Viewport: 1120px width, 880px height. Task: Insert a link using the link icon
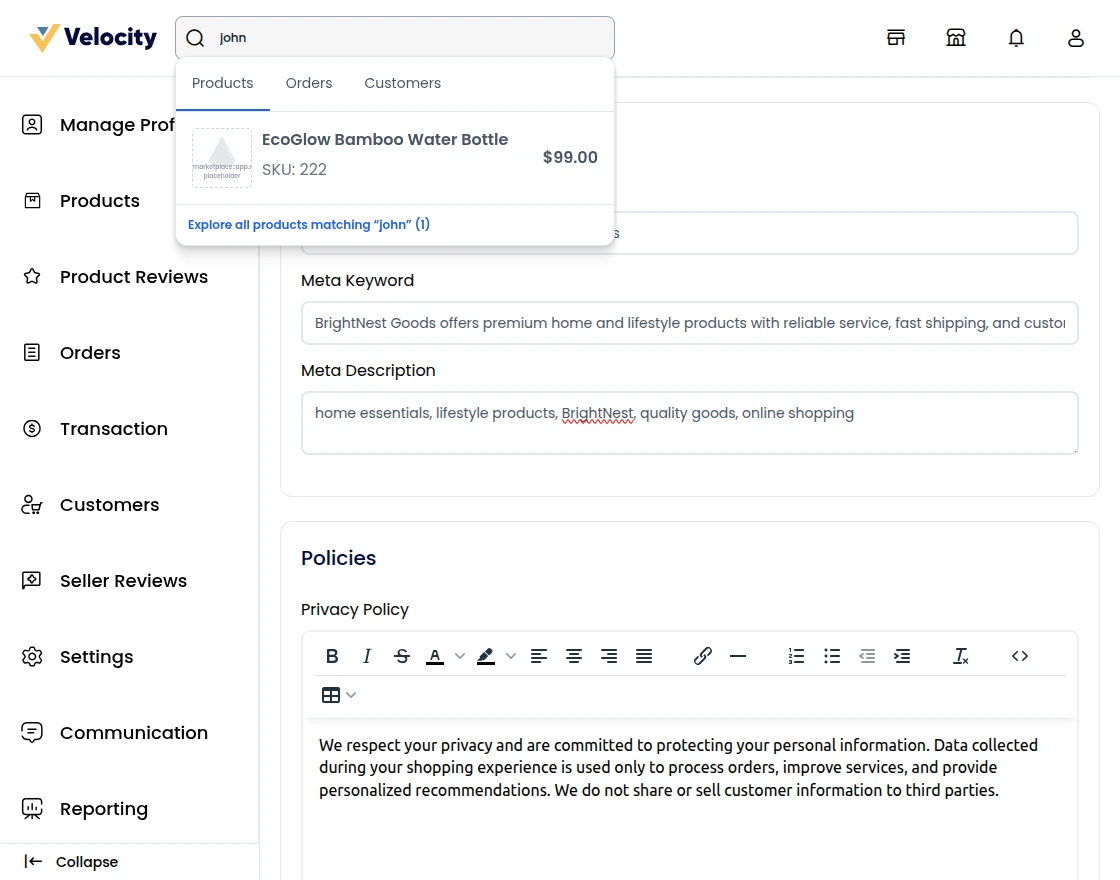tap(702, 656)
